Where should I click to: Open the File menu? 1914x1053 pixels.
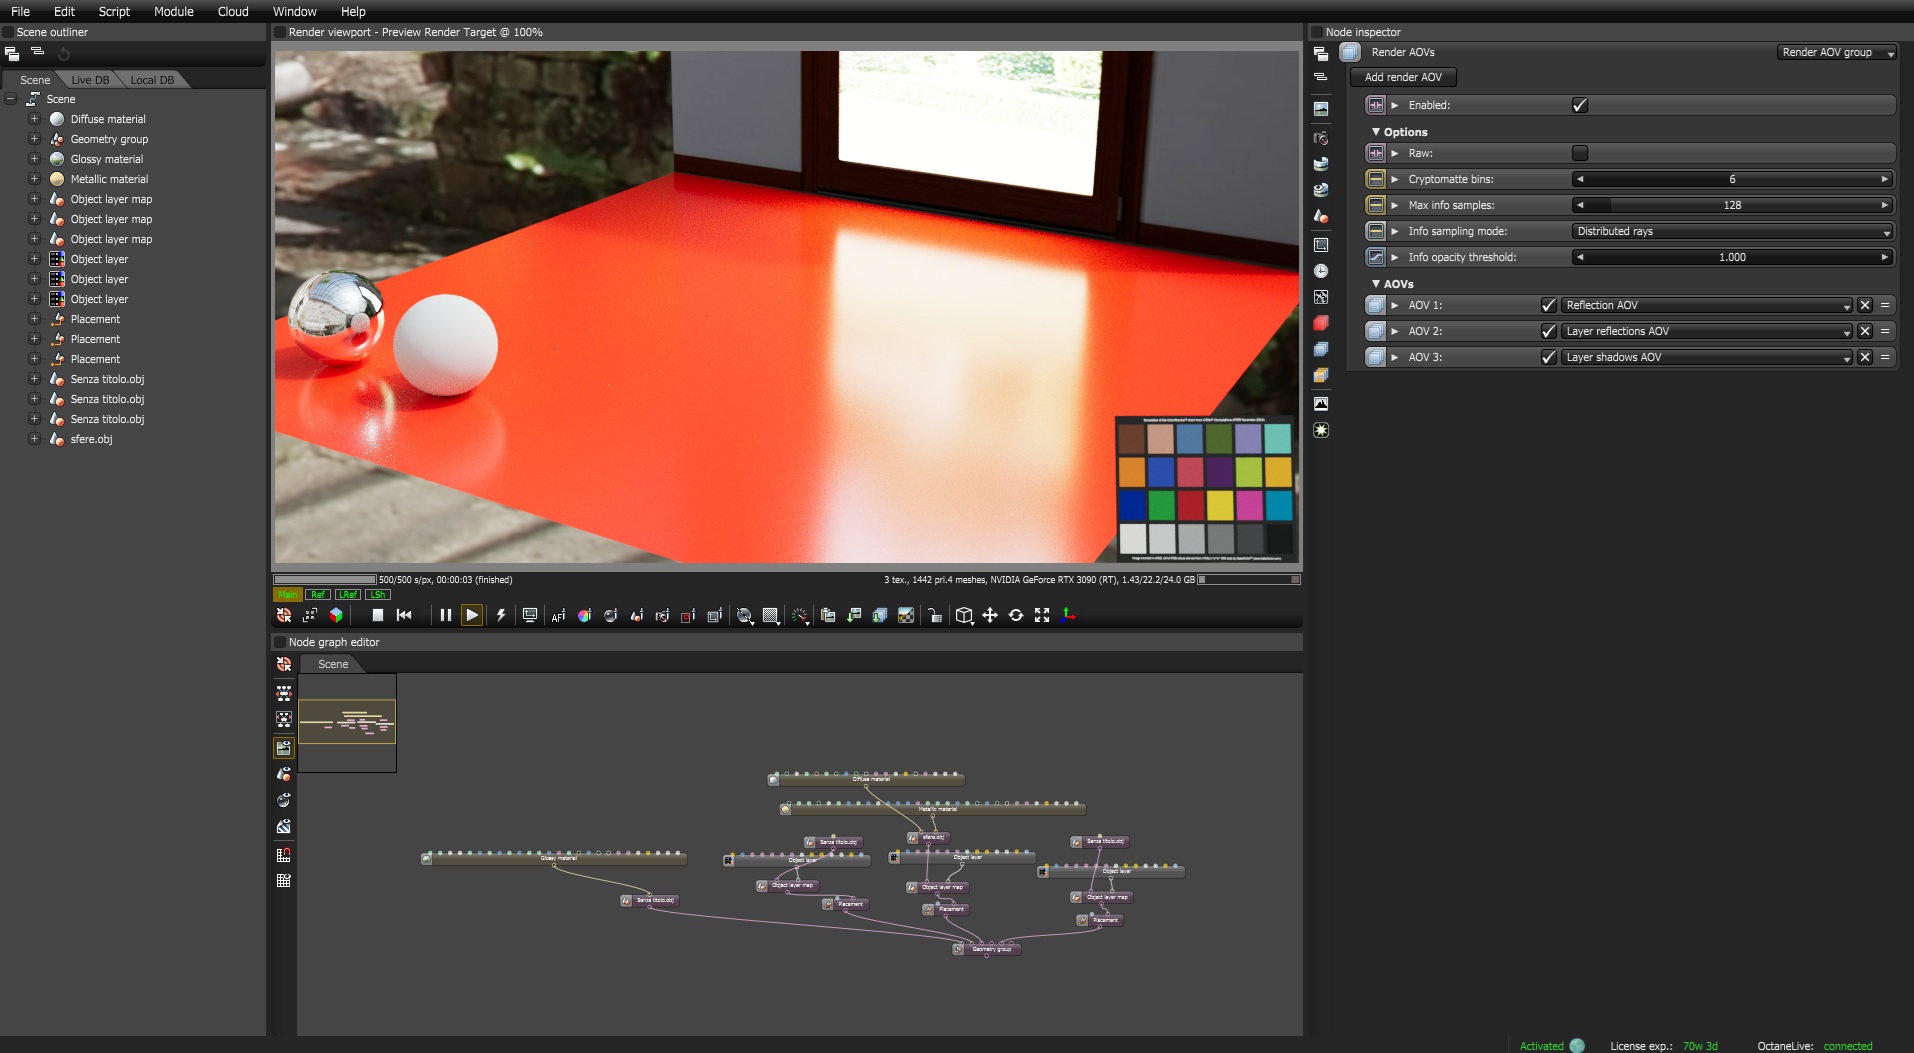(x=20, y=11)
